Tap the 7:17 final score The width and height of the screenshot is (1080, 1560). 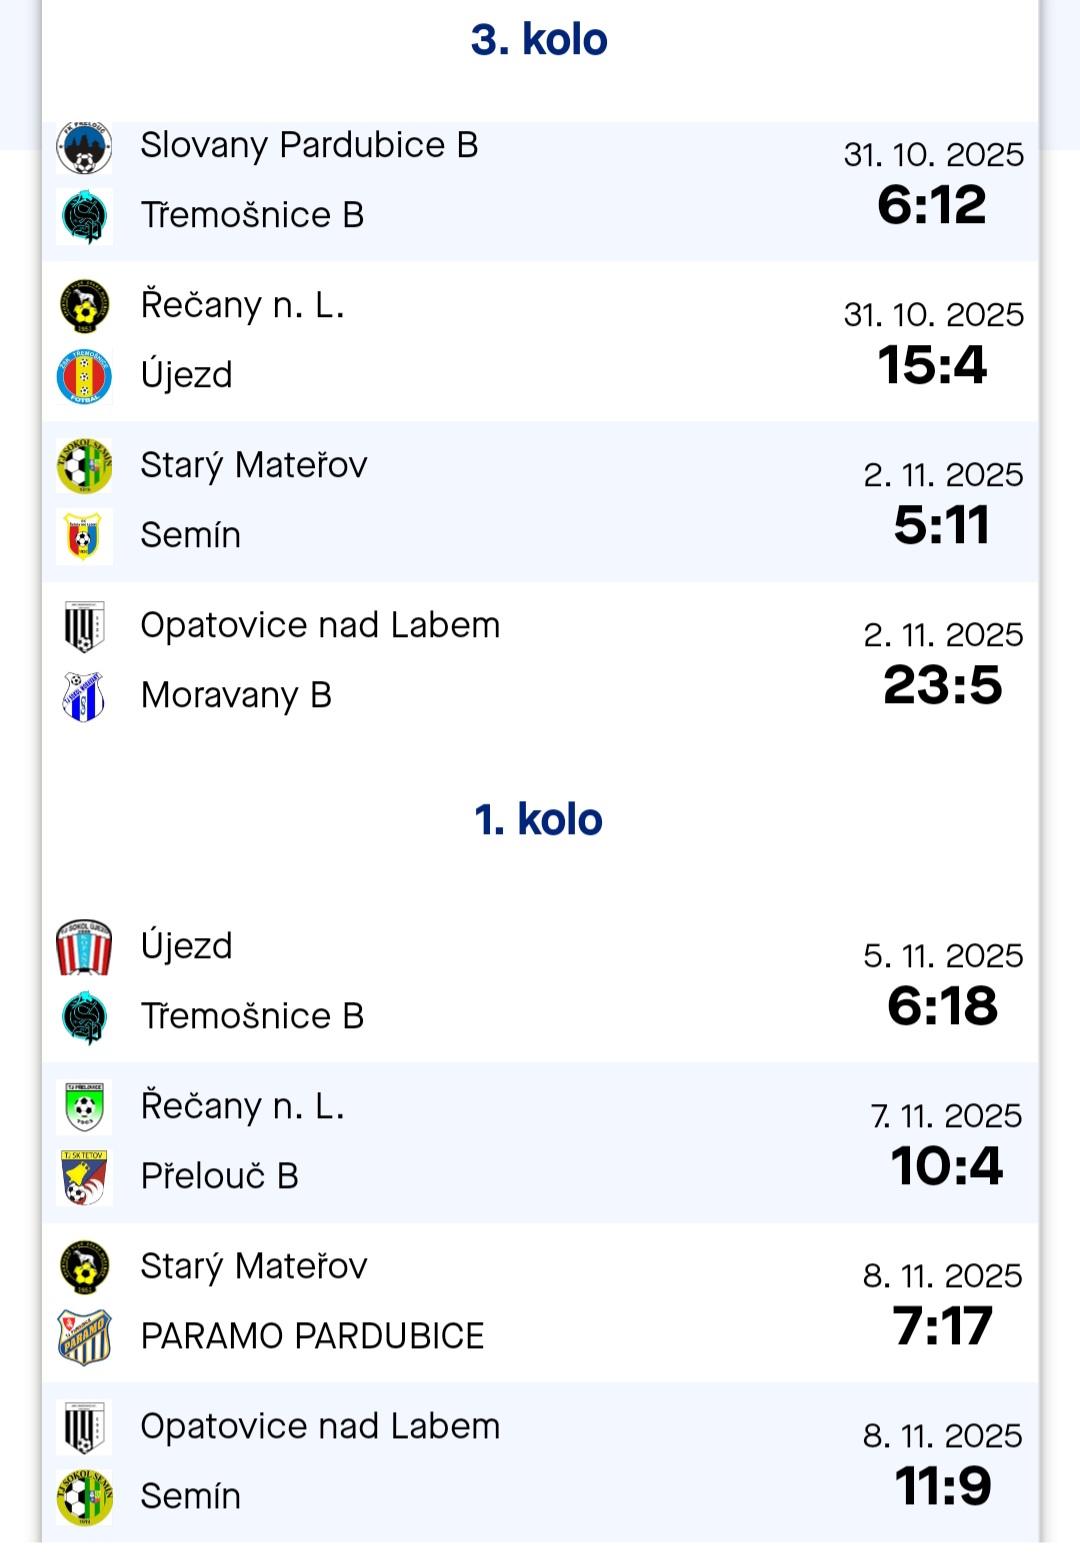942,1327
